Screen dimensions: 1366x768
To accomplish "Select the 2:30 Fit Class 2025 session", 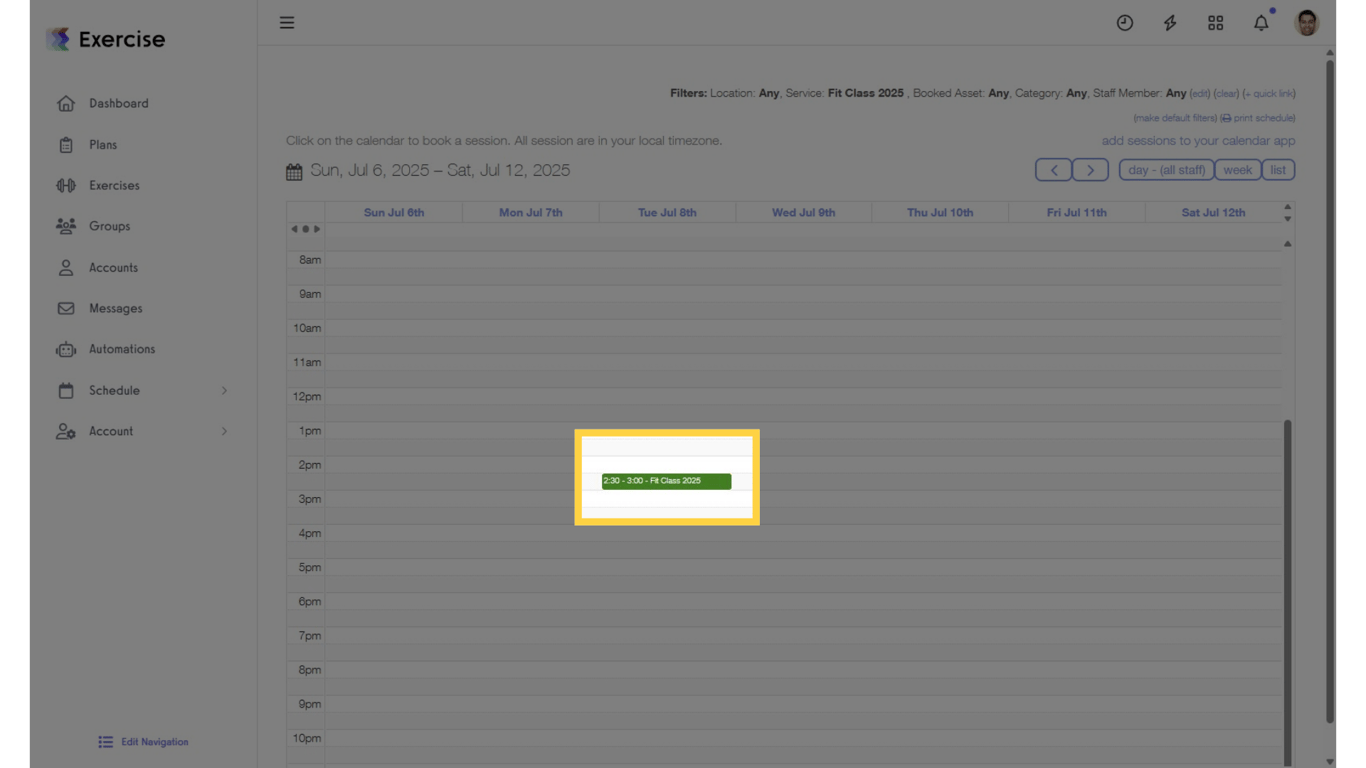I will coord(666,481).
